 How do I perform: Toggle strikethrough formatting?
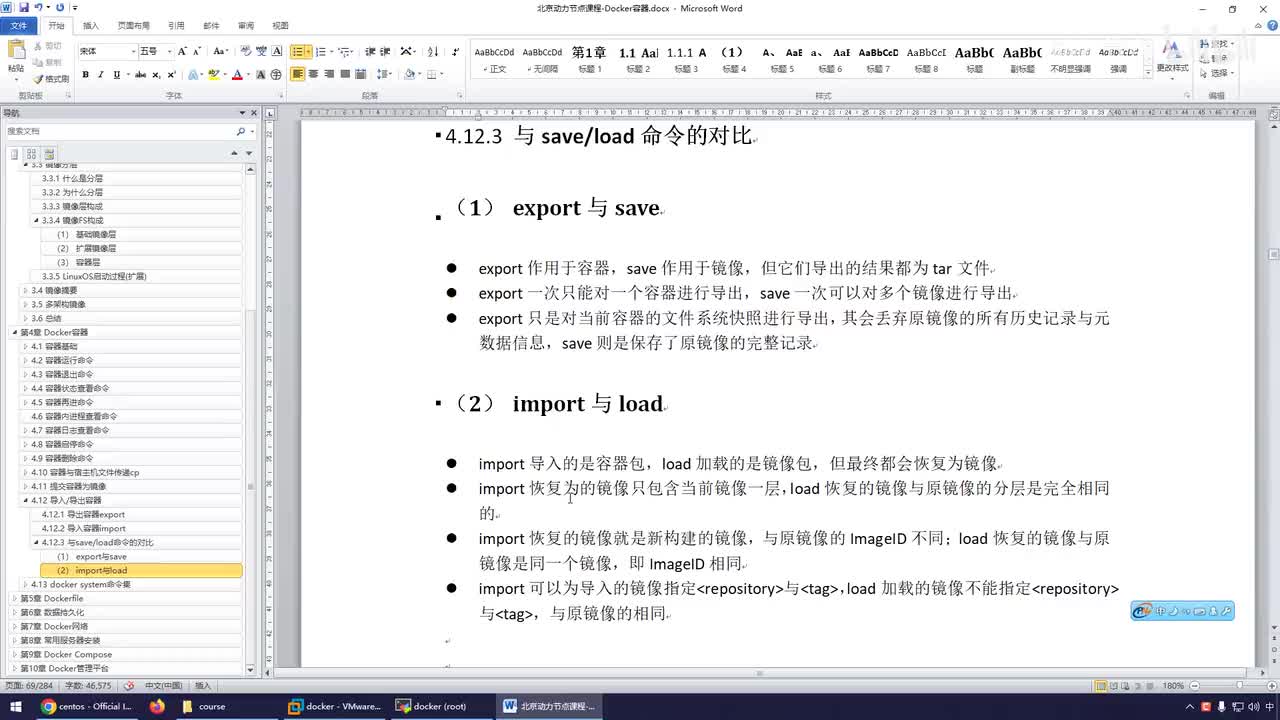(x=141, y=75)
